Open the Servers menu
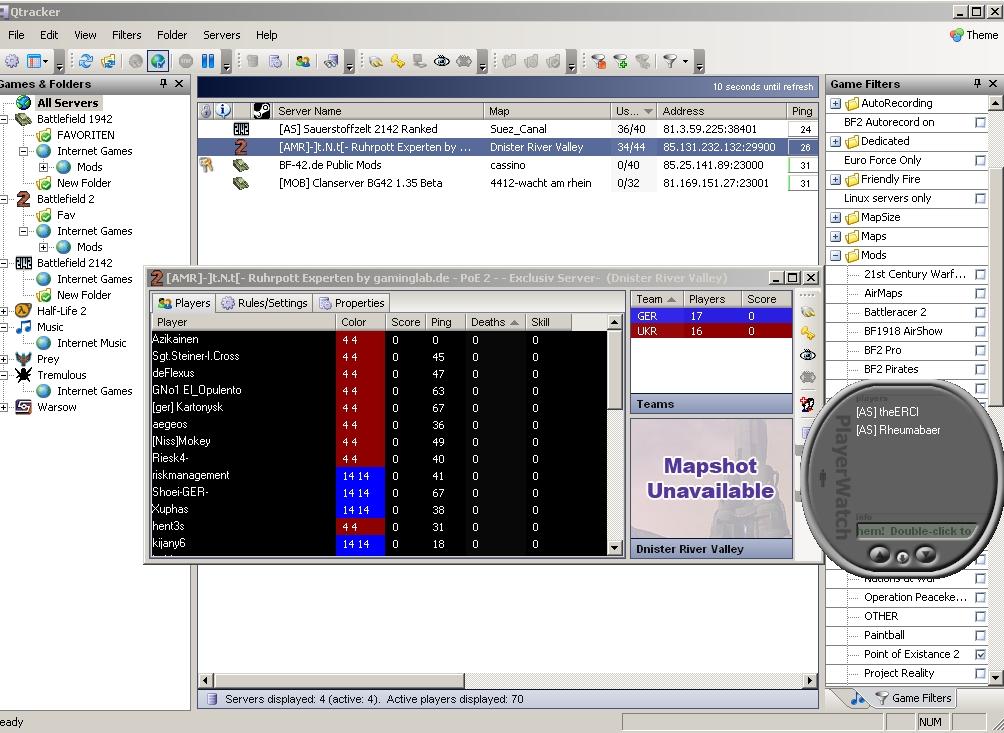Image resolution: width=1004 pixels, height=733 pixels. click(x=222, y=35)
